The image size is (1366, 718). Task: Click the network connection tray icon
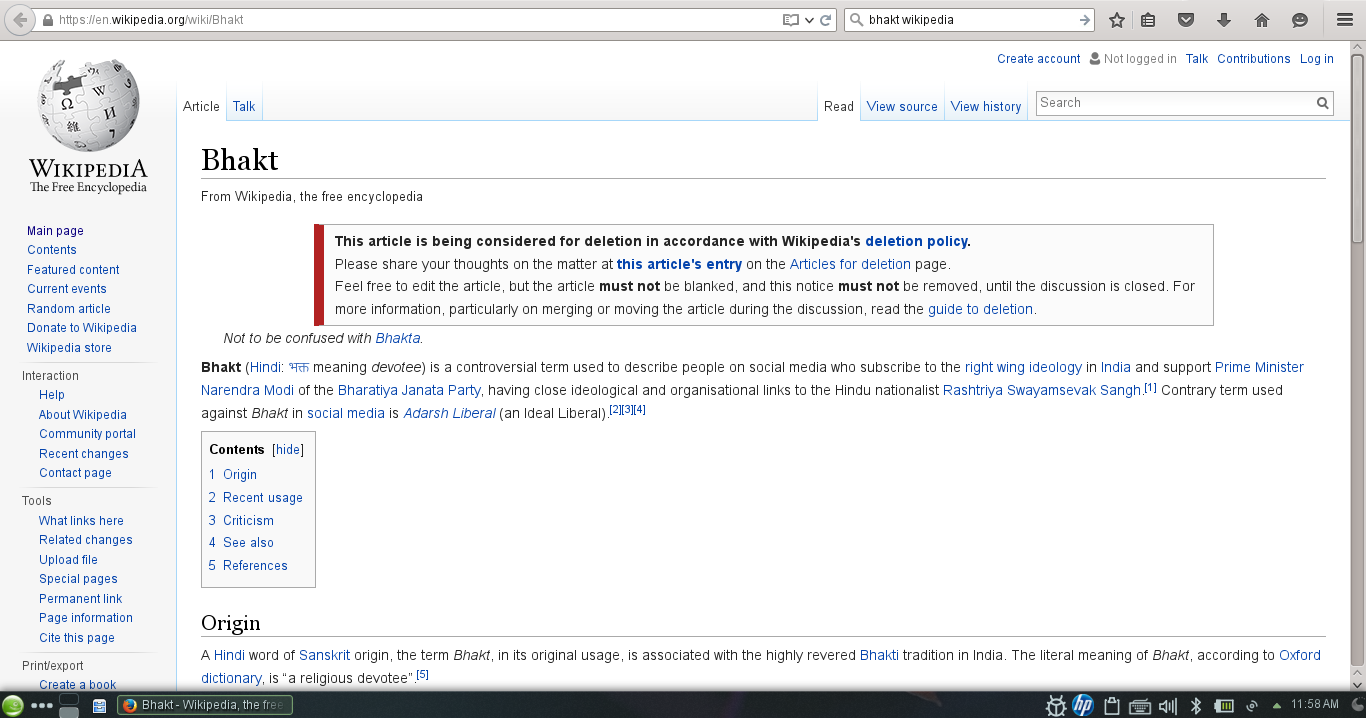pyautogui.click(x=1251, y=706)
